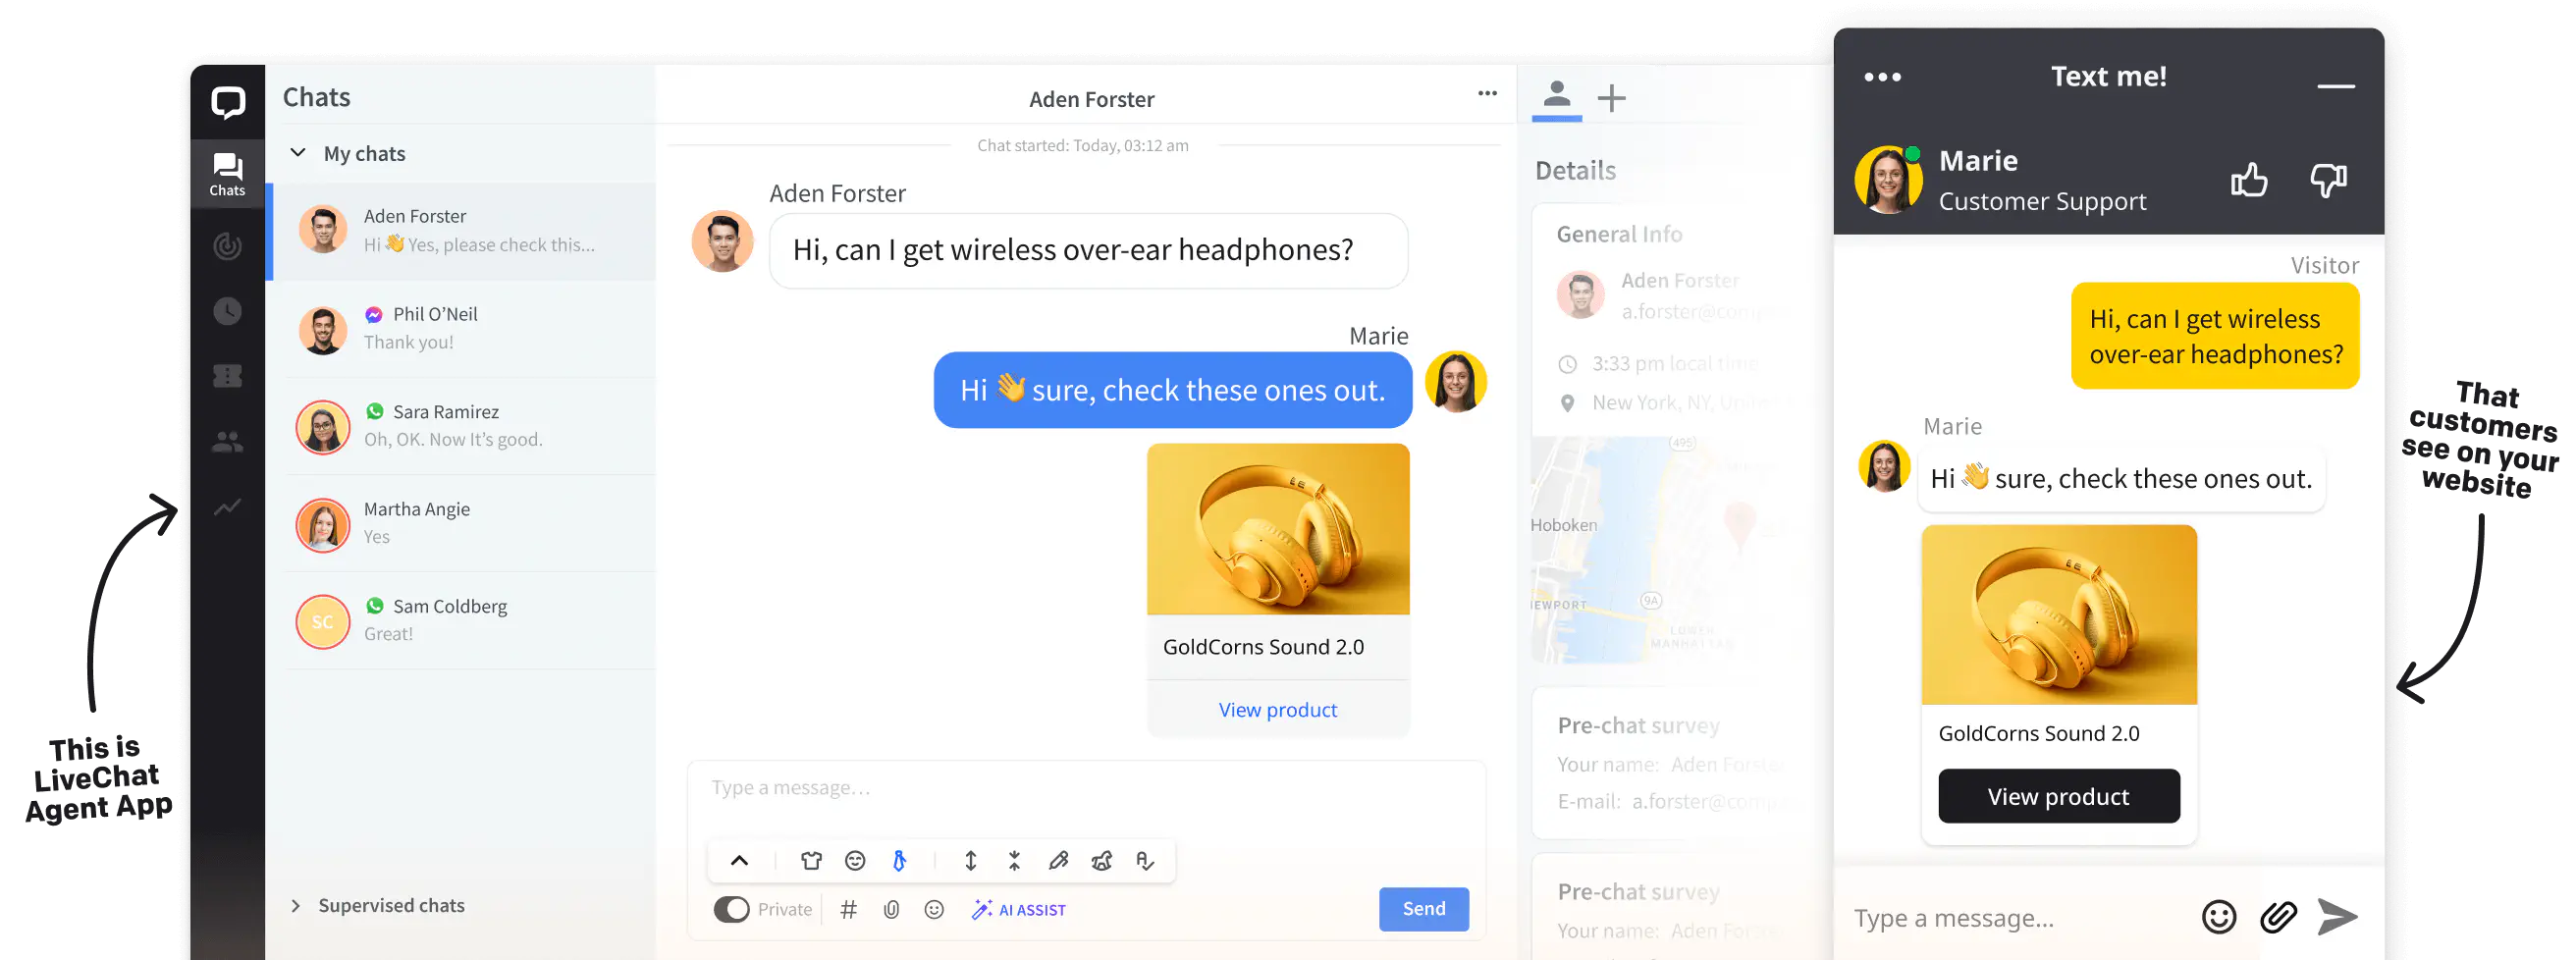Focus the agent Type a message field
The width and height of the screenshot is (2576, 960).
click(x=1086, y=788)
